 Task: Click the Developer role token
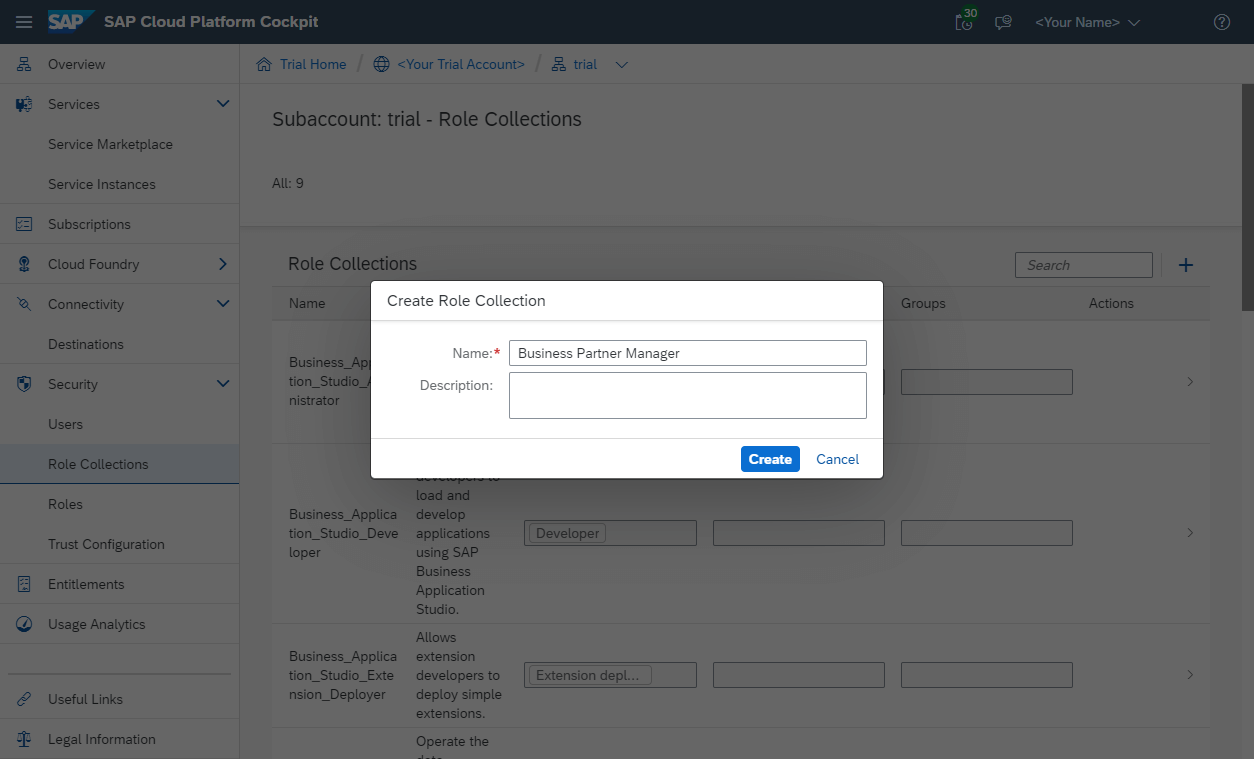pos(567,533)
